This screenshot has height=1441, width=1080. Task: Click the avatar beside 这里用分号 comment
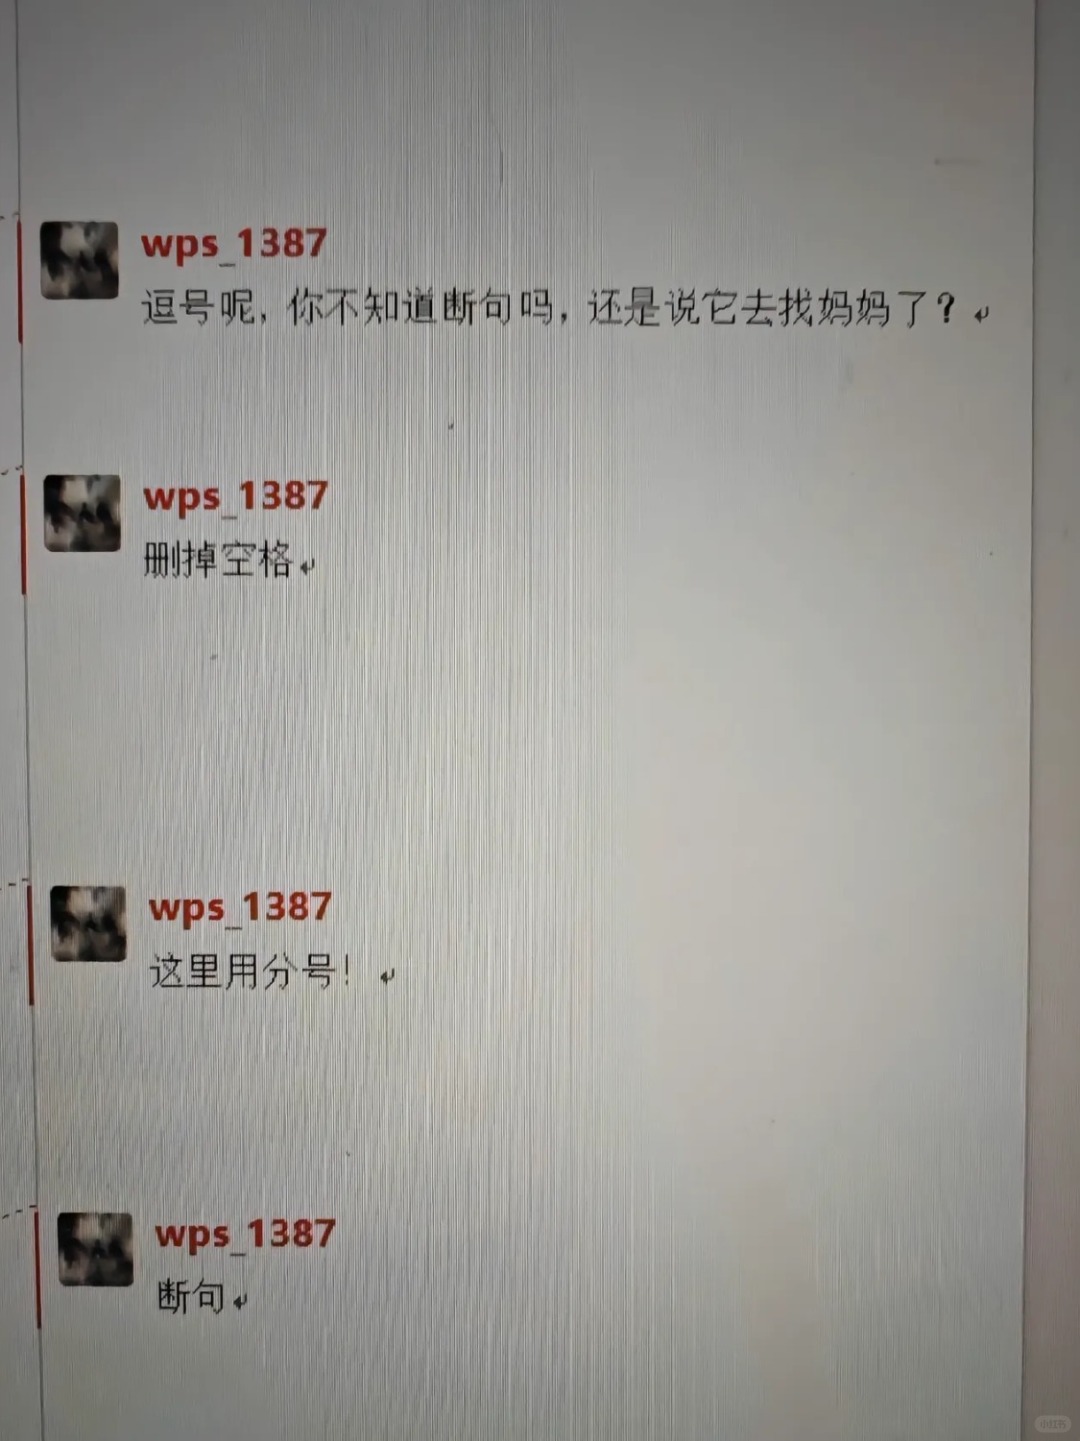[x=89, y=924]
